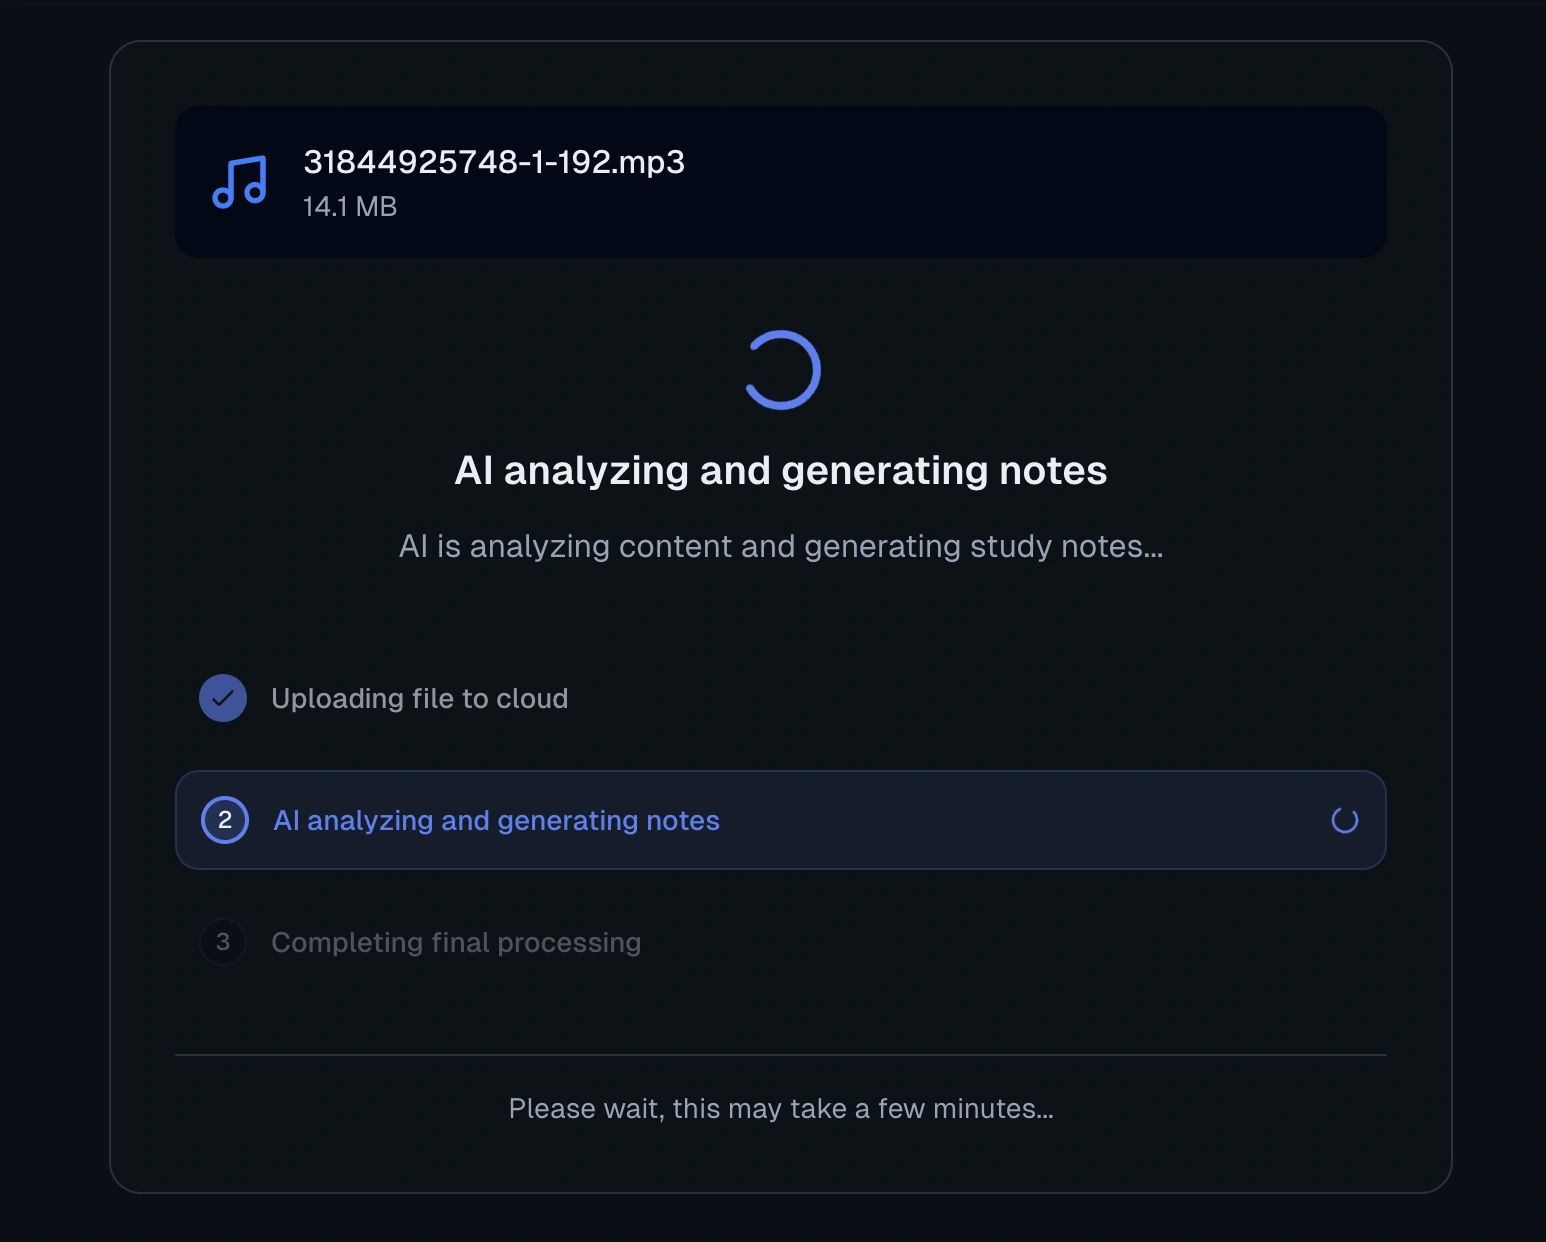Click the file name 31844925748-1-192.mp3
The width and height of the screenshot is (1546, 1242).
pyautogui.click(x=493, y=162)
